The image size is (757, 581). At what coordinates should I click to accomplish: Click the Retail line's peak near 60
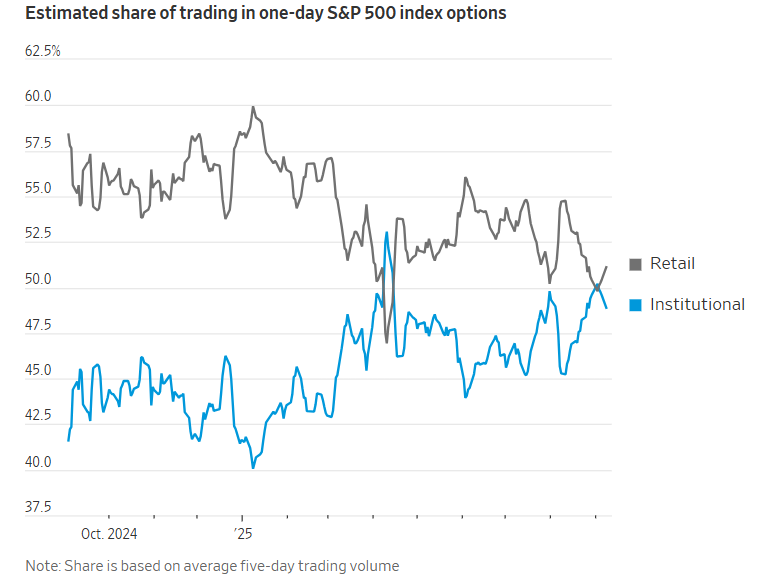click(253, 107)
